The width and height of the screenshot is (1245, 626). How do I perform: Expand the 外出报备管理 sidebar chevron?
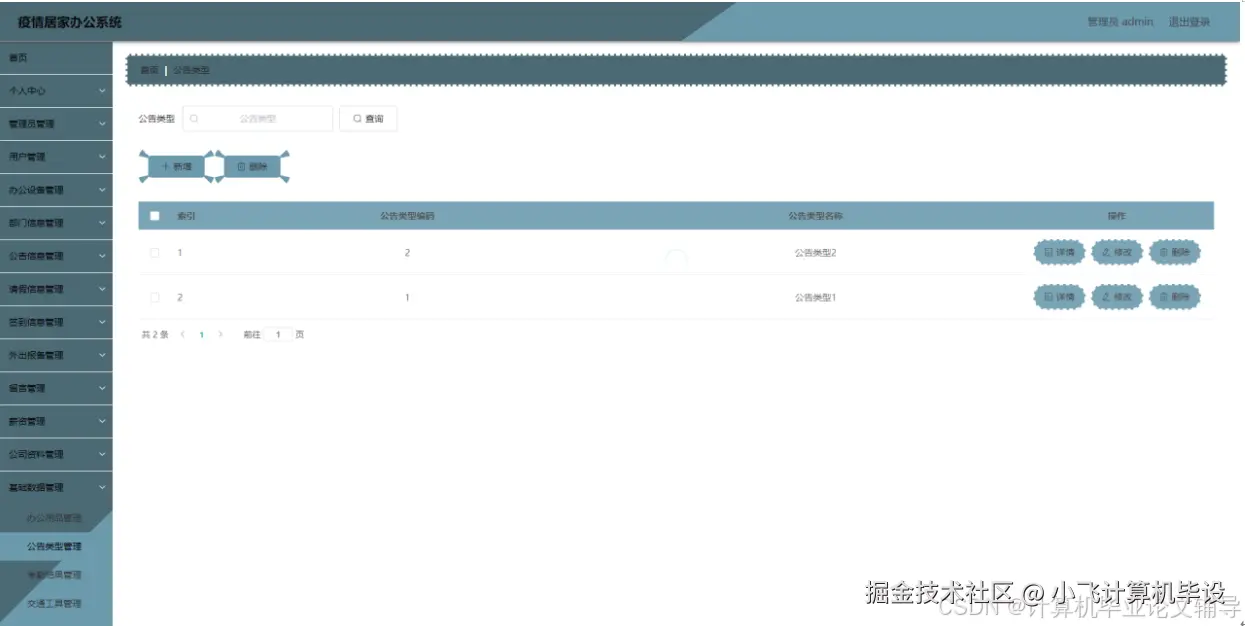(102, 355)
